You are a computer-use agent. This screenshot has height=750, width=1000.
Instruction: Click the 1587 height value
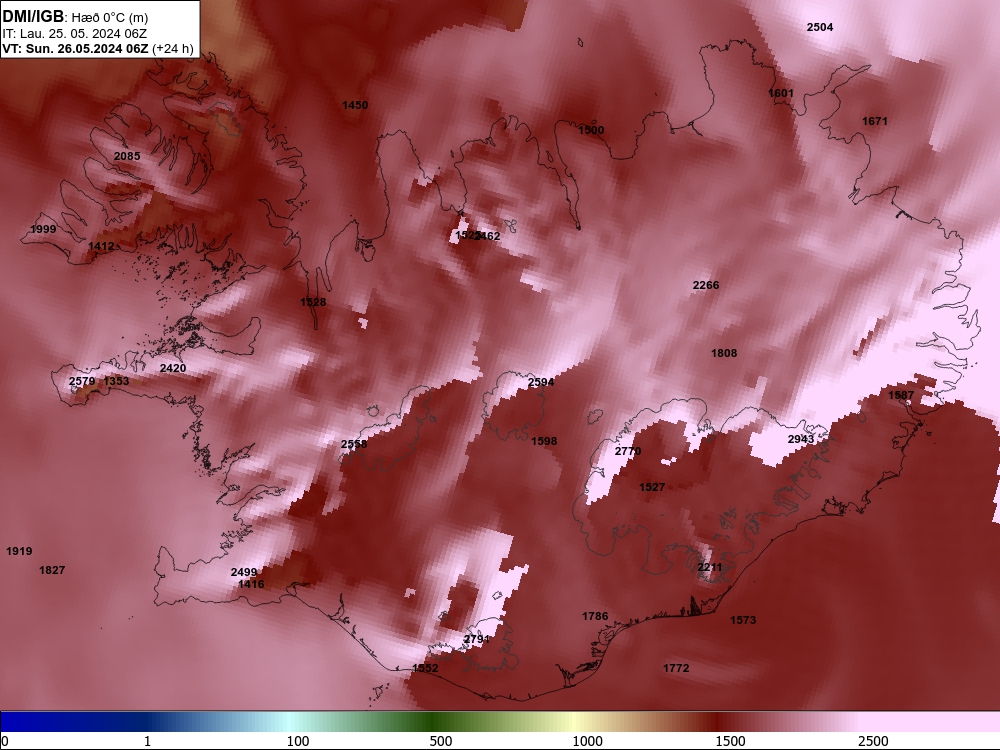point(901,395)
